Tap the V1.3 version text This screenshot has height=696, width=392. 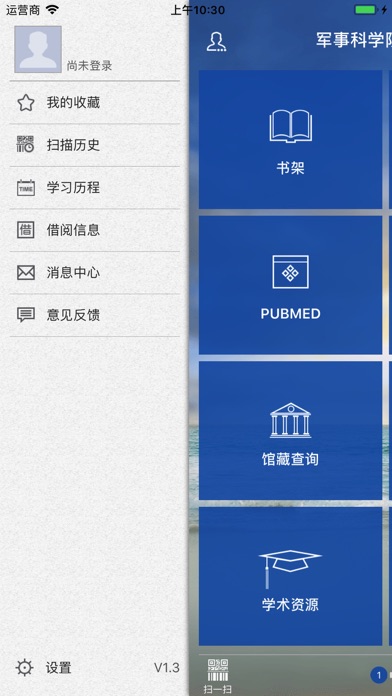click(166, 668)
